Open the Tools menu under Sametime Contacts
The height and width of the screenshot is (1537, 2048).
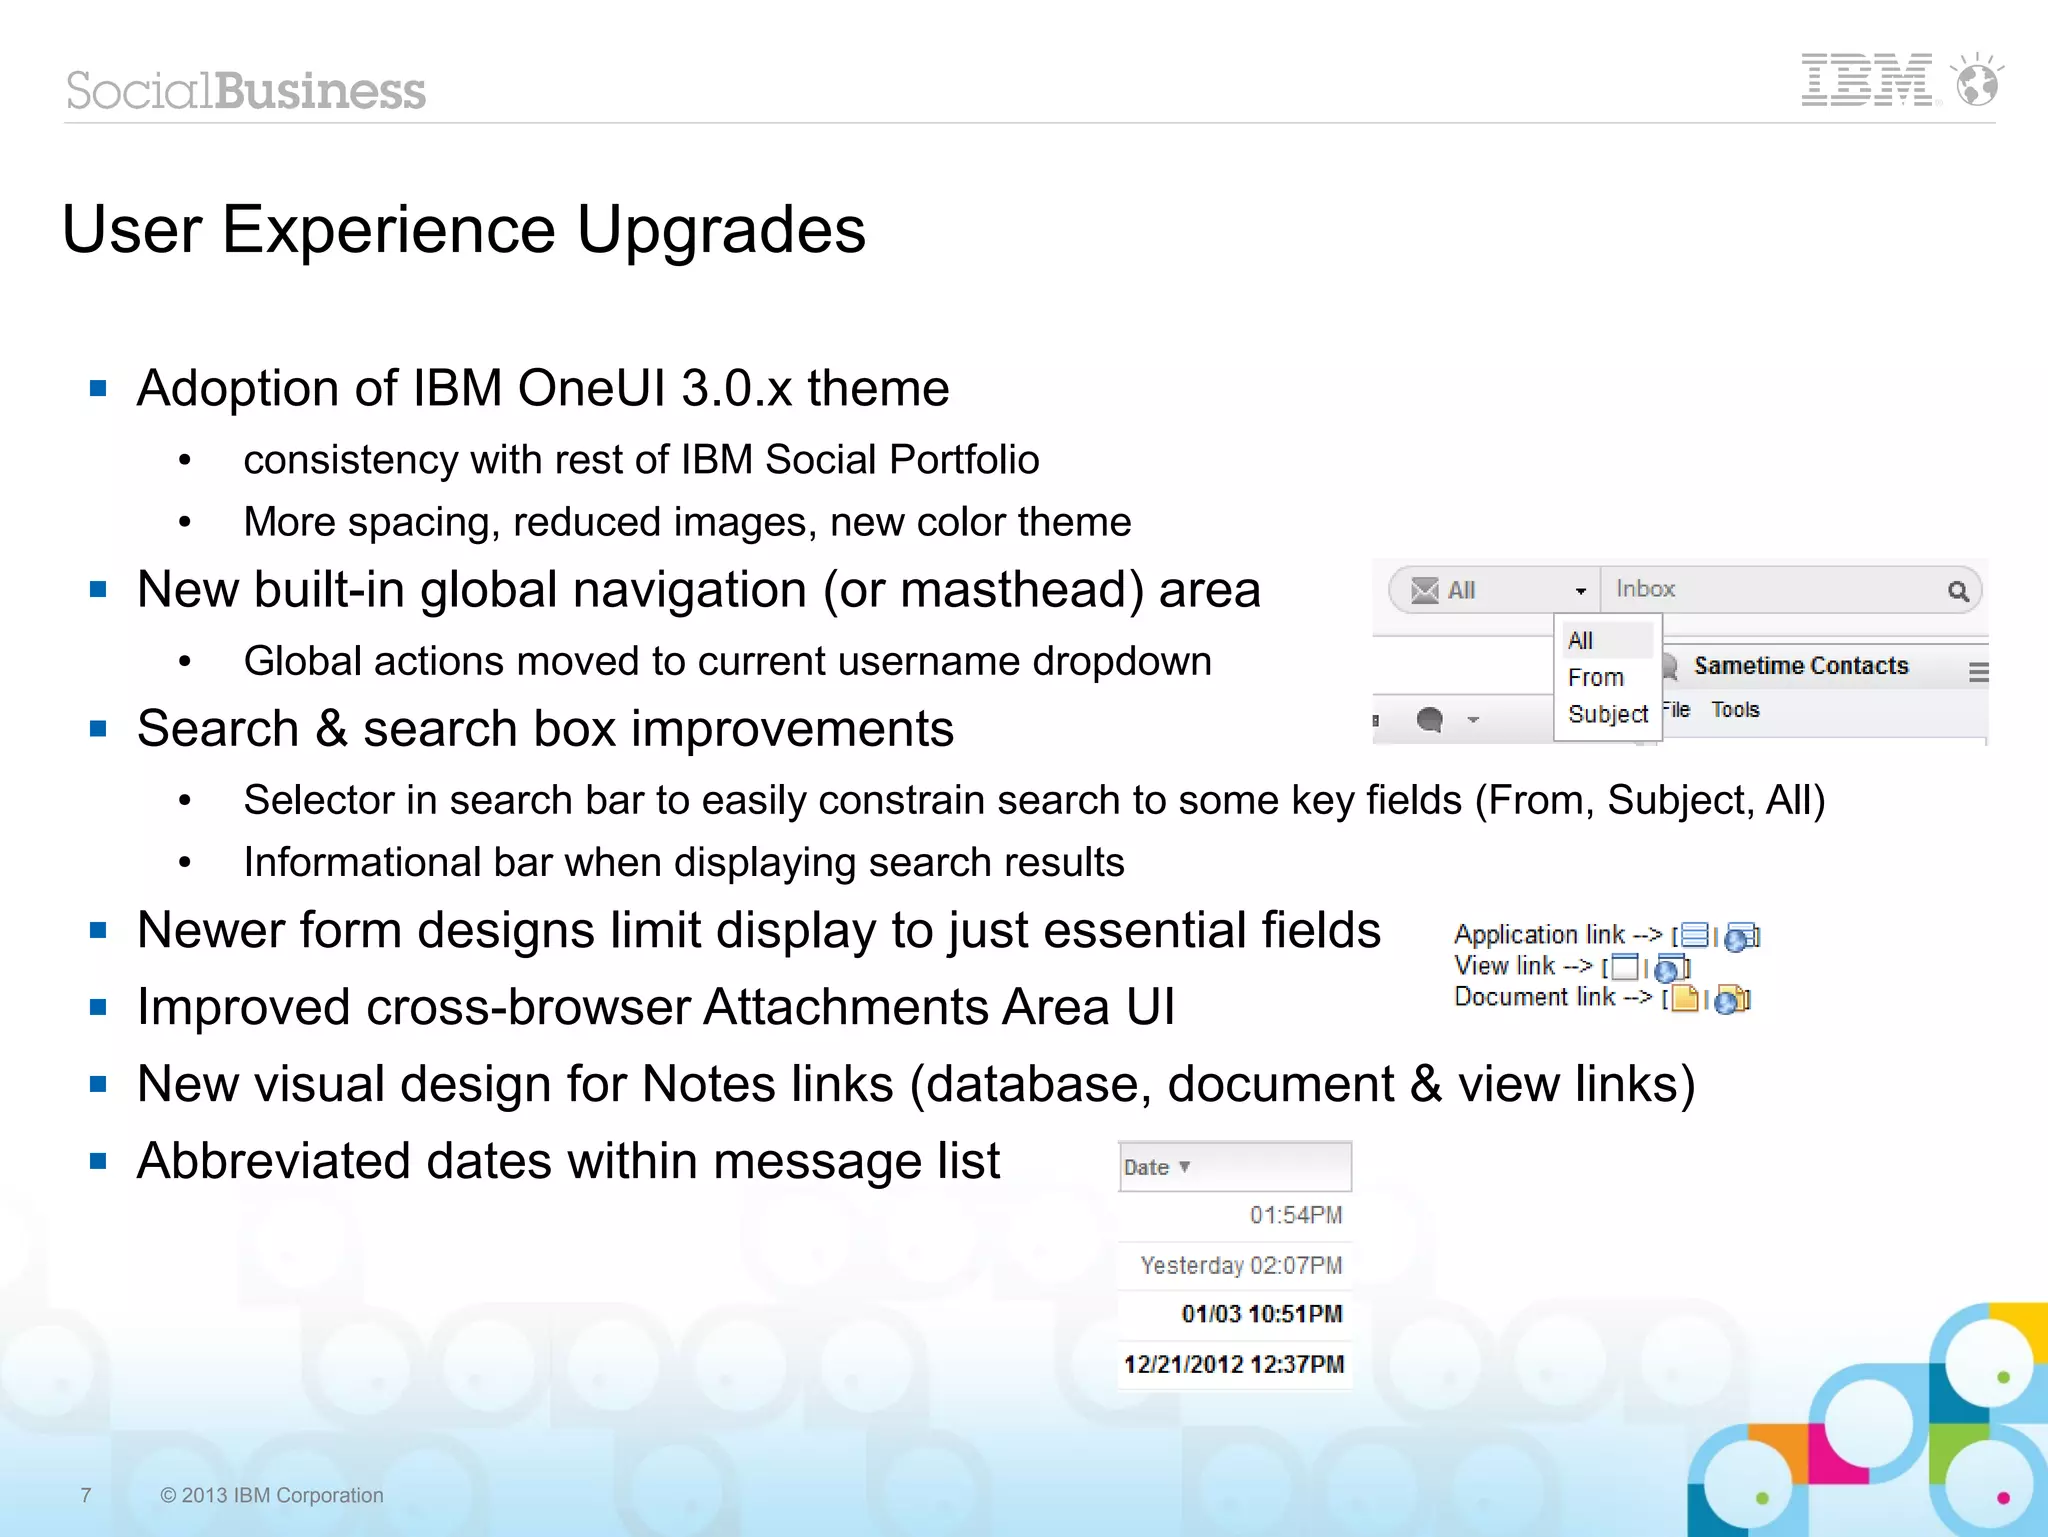pos(1735,709)
